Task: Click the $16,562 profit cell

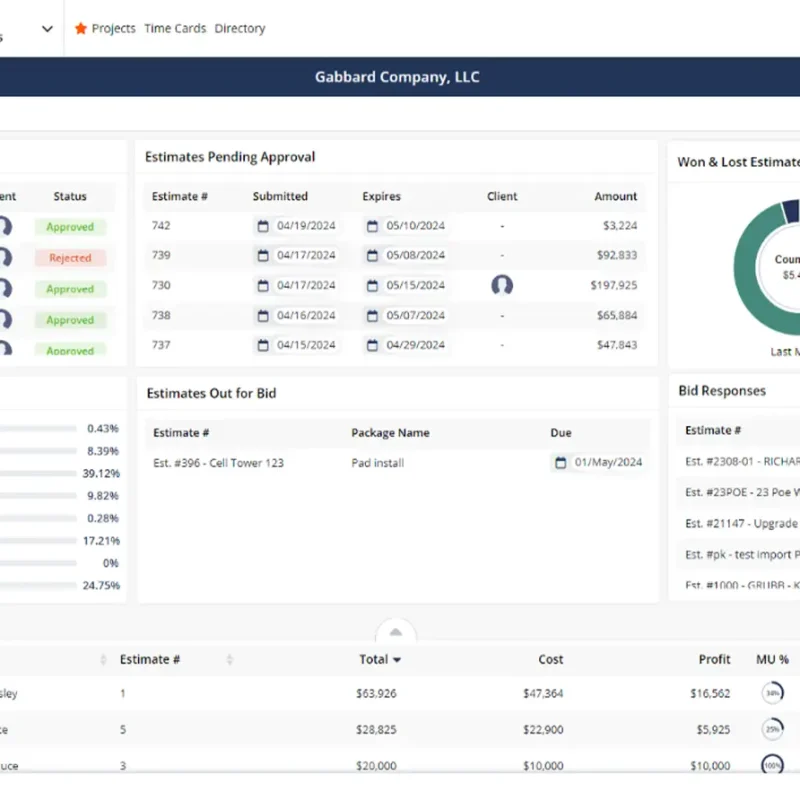Action: [710, 693]
